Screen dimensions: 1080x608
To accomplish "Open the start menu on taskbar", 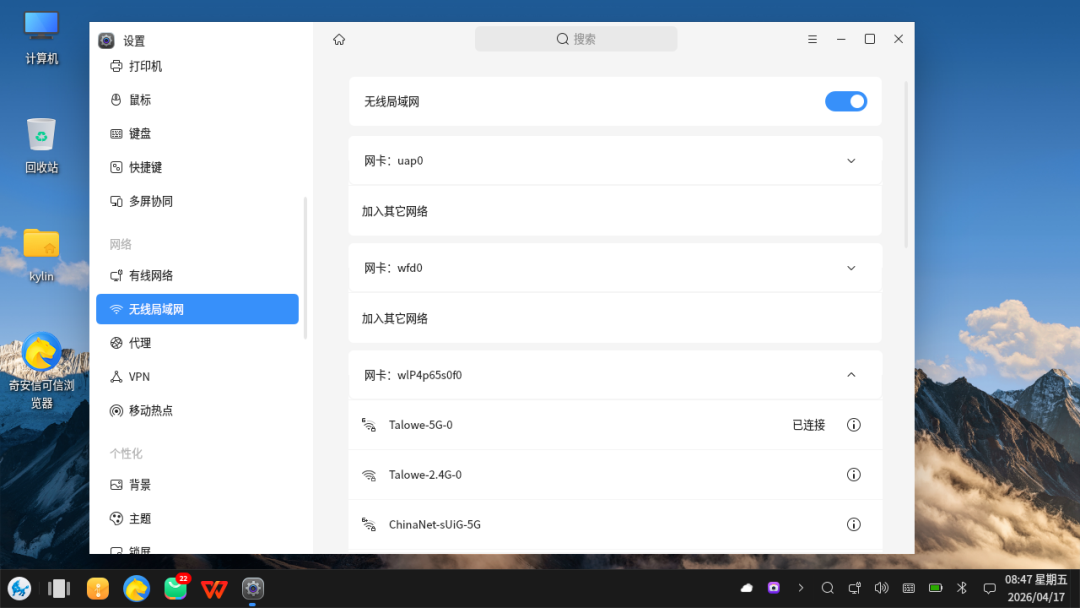I will tap(19, 589).
